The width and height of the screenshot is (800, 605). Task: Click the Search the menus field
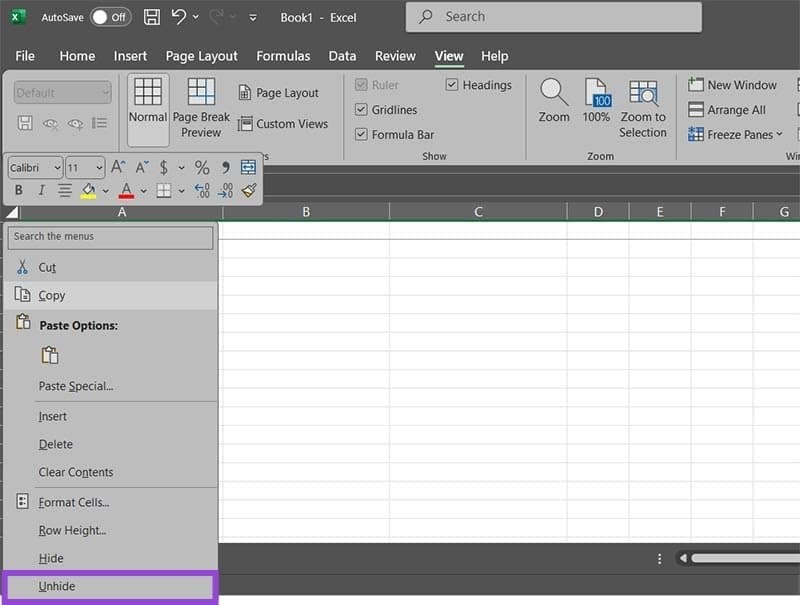110,237
